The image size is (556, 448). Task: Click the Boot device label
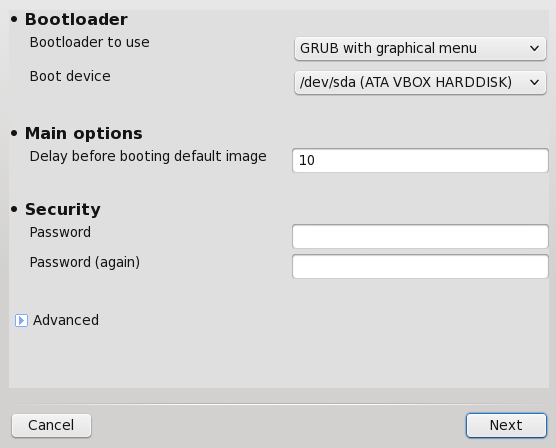pos(70,76)
